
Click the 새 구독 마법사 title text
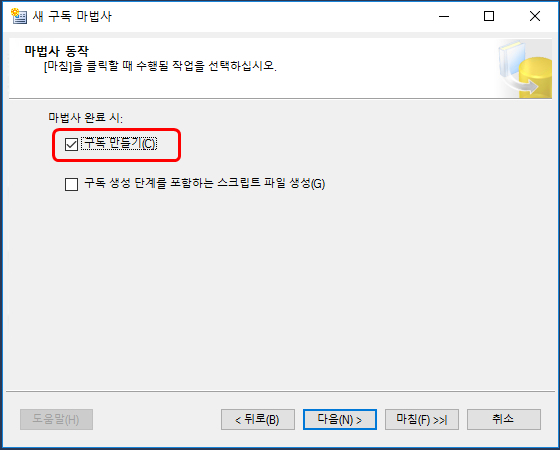click(72, 16)
